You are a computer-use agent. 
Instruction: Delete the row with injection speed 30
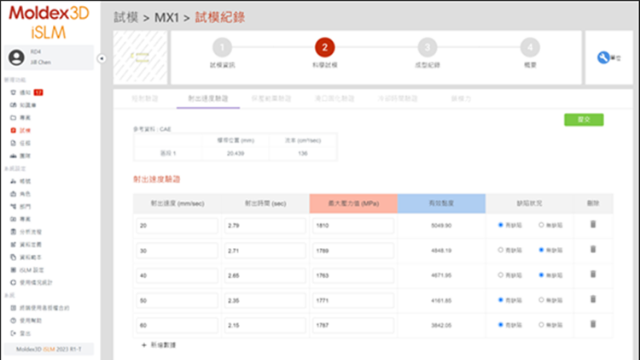[593, 249]
